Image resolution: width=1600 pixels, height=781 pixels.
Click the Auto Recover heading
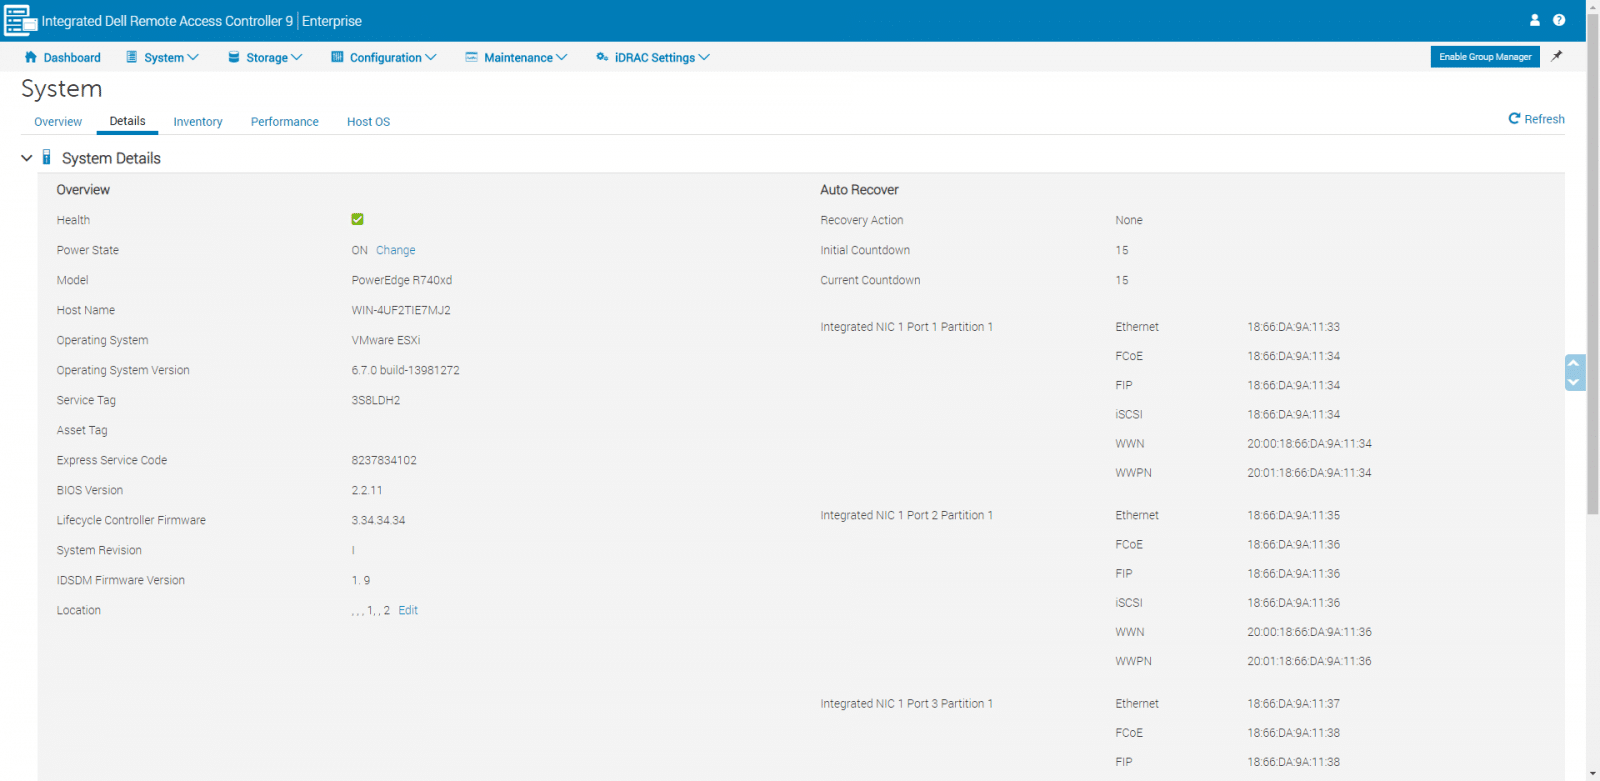pos(859,190)
